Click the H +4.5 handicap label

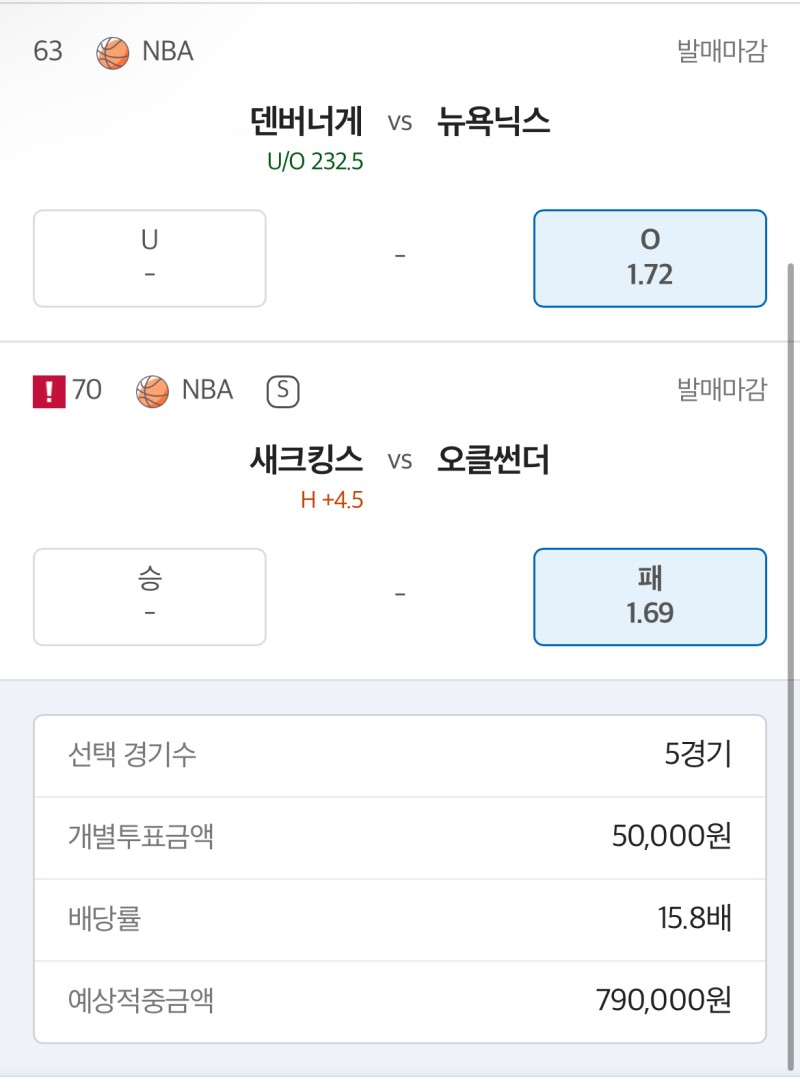coord(332,500)
